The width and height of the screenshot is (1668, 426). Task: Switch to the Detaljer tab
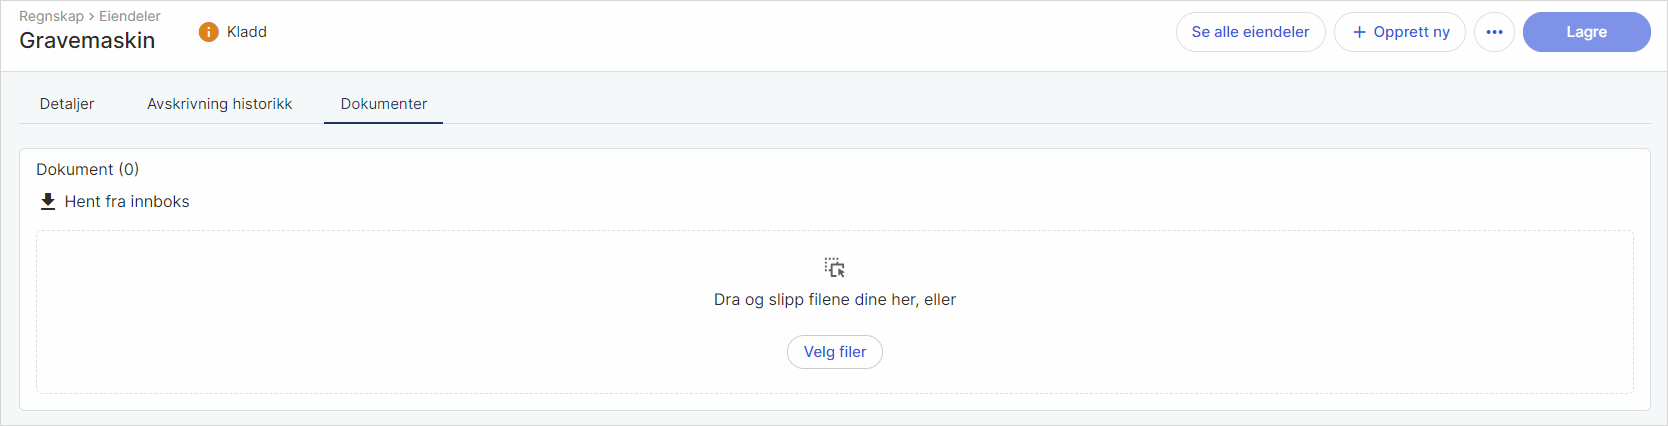pos(67,104)
